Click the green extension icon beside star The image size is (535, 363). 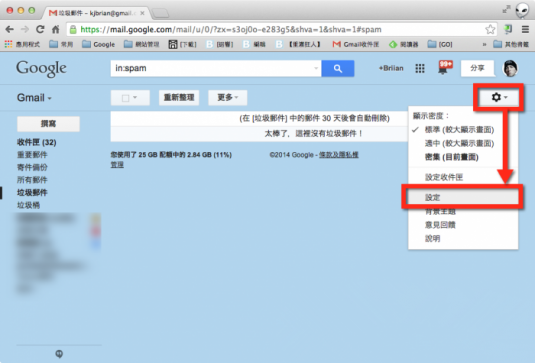click(508, 29)
